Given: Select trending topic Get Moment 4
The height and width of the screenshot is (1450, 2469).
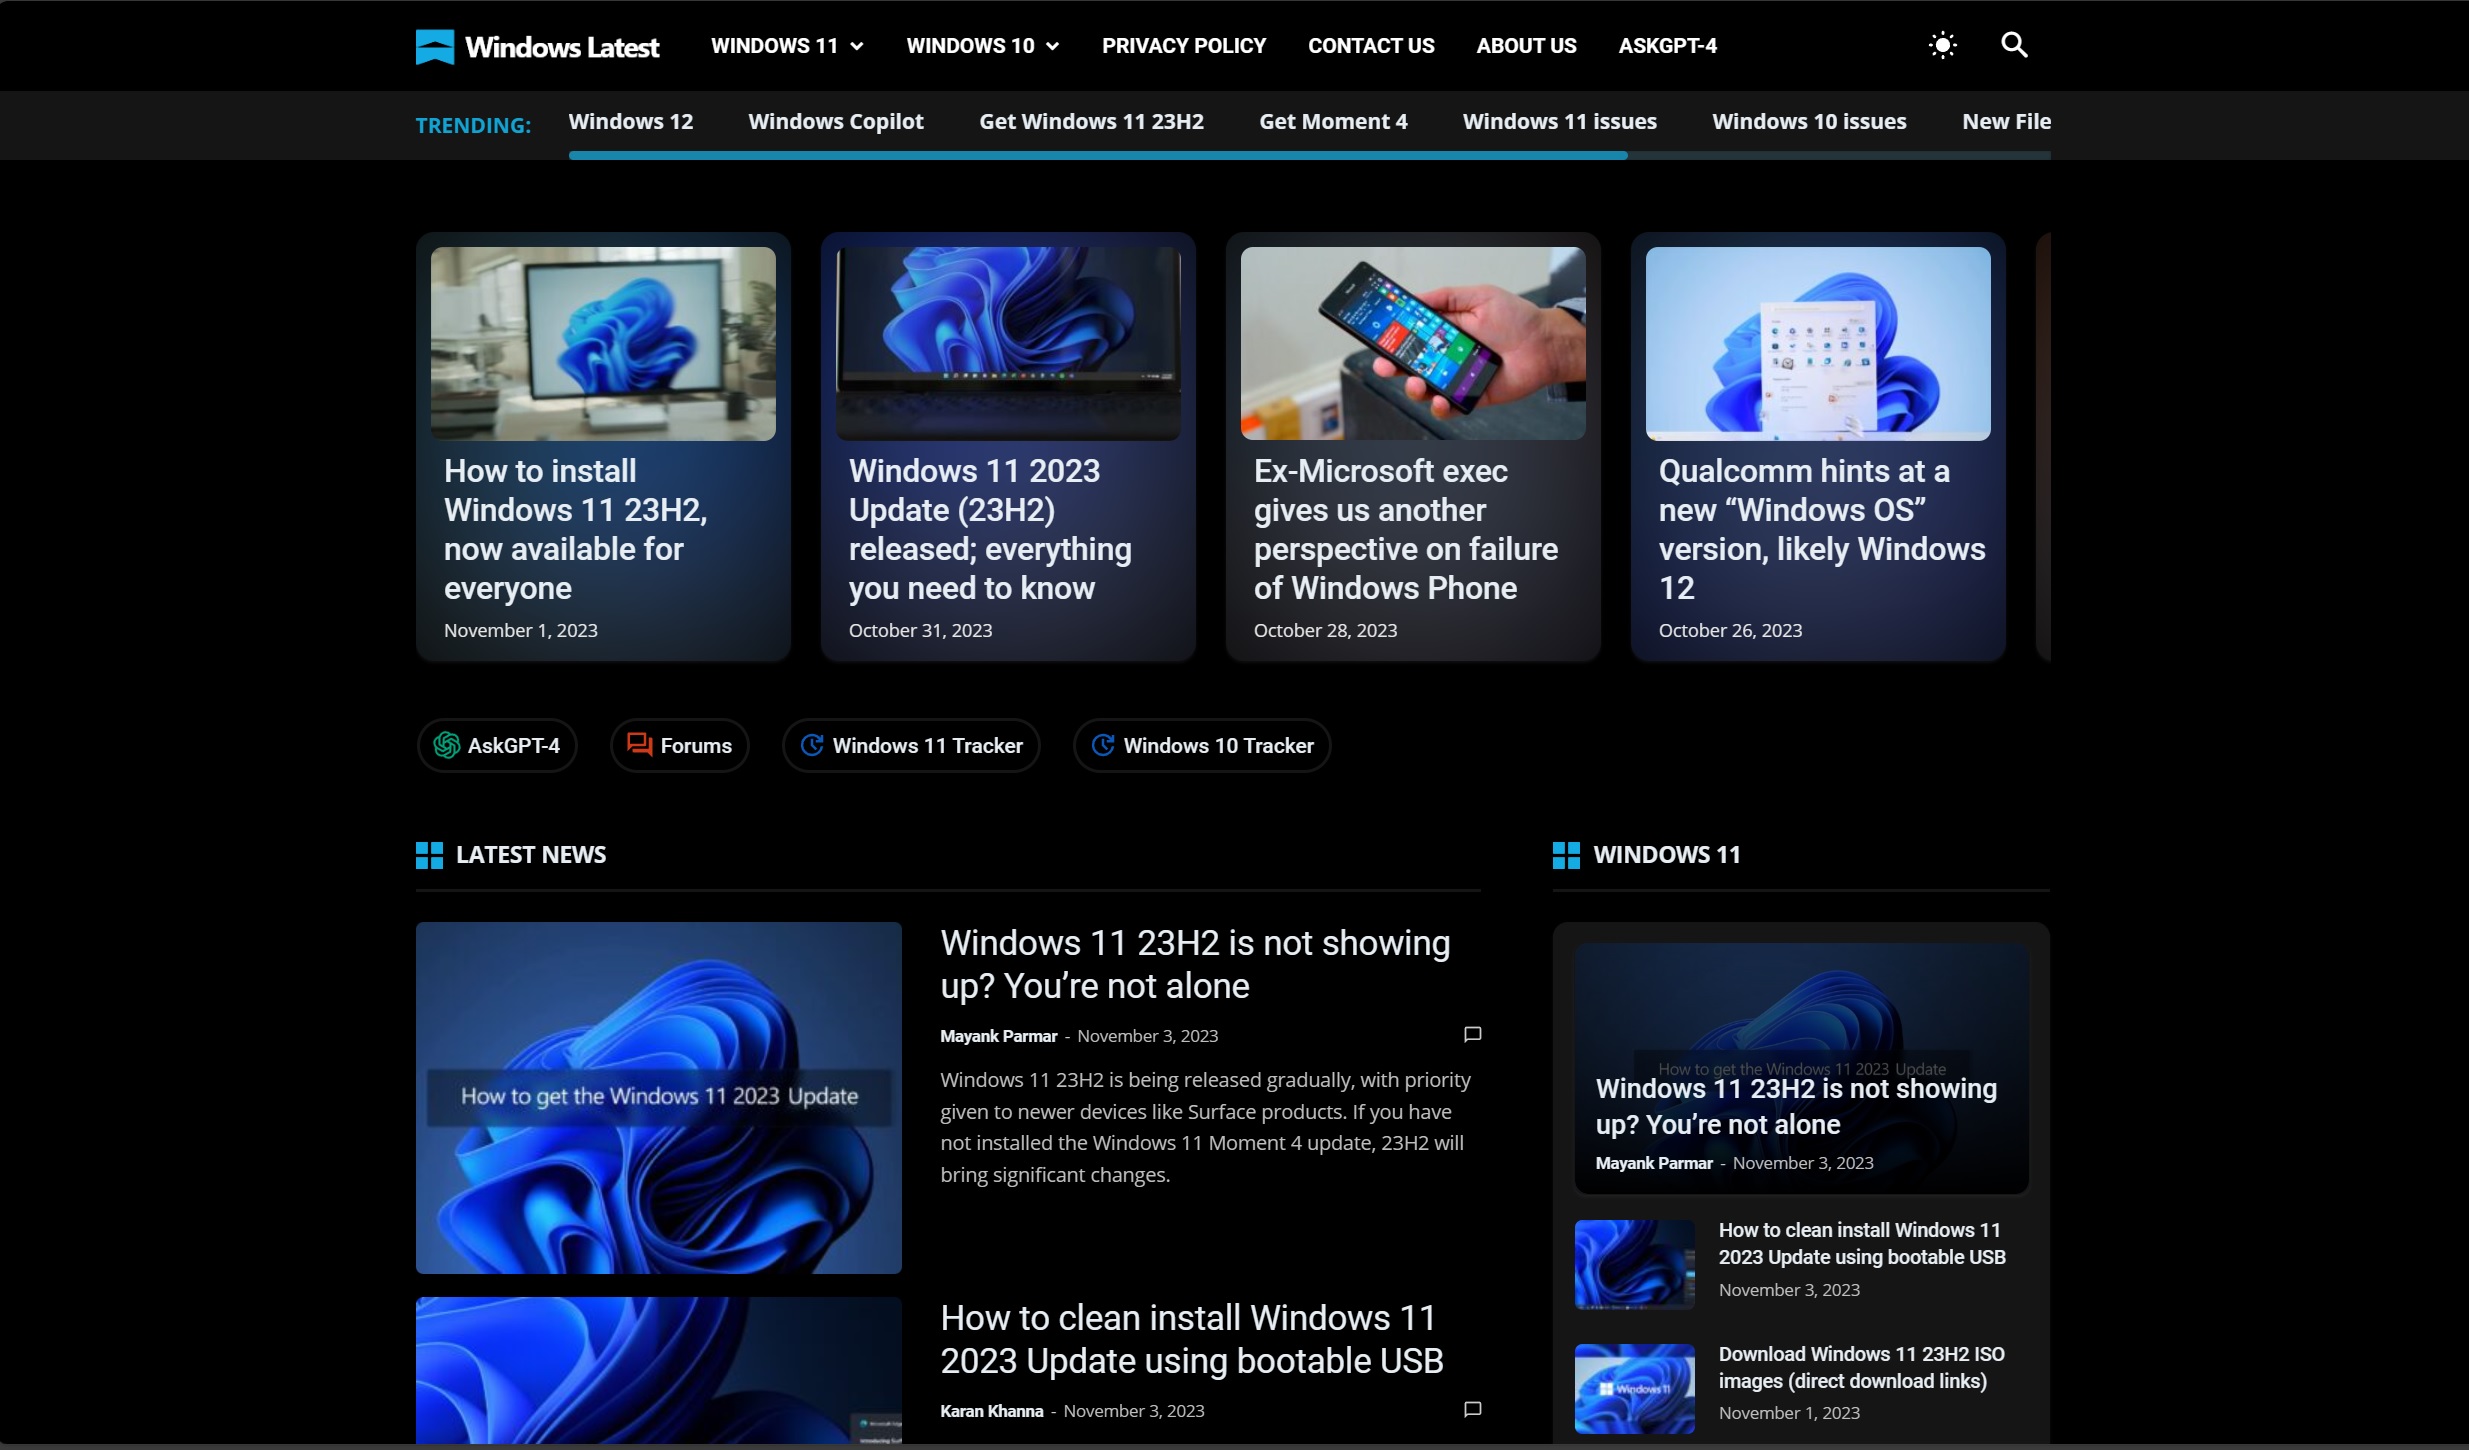Looking at the screenshot, I should pyautogui.click(x=1333, y=121).
